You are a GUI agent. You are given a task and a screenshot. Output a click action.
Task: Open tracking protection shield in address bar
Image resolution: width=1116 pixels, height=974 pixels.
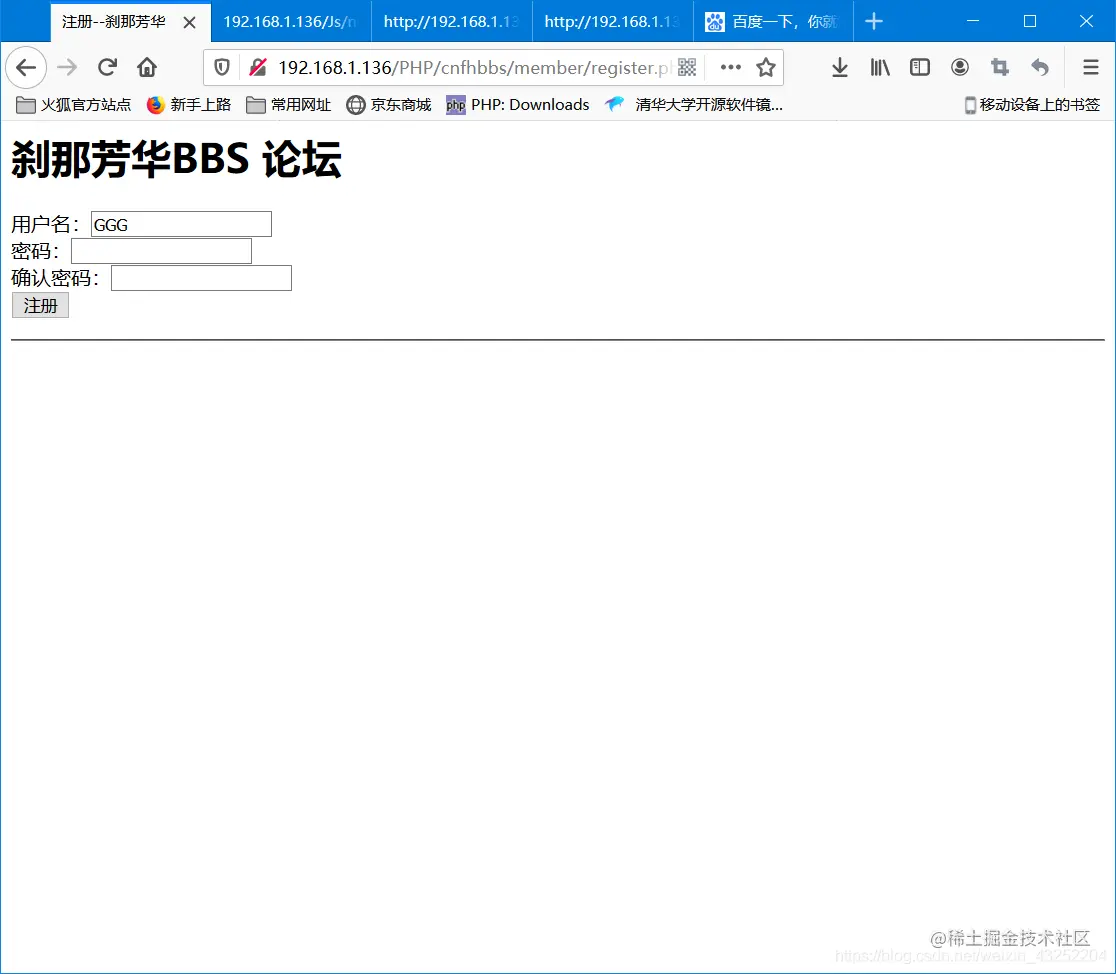point(222,68)
